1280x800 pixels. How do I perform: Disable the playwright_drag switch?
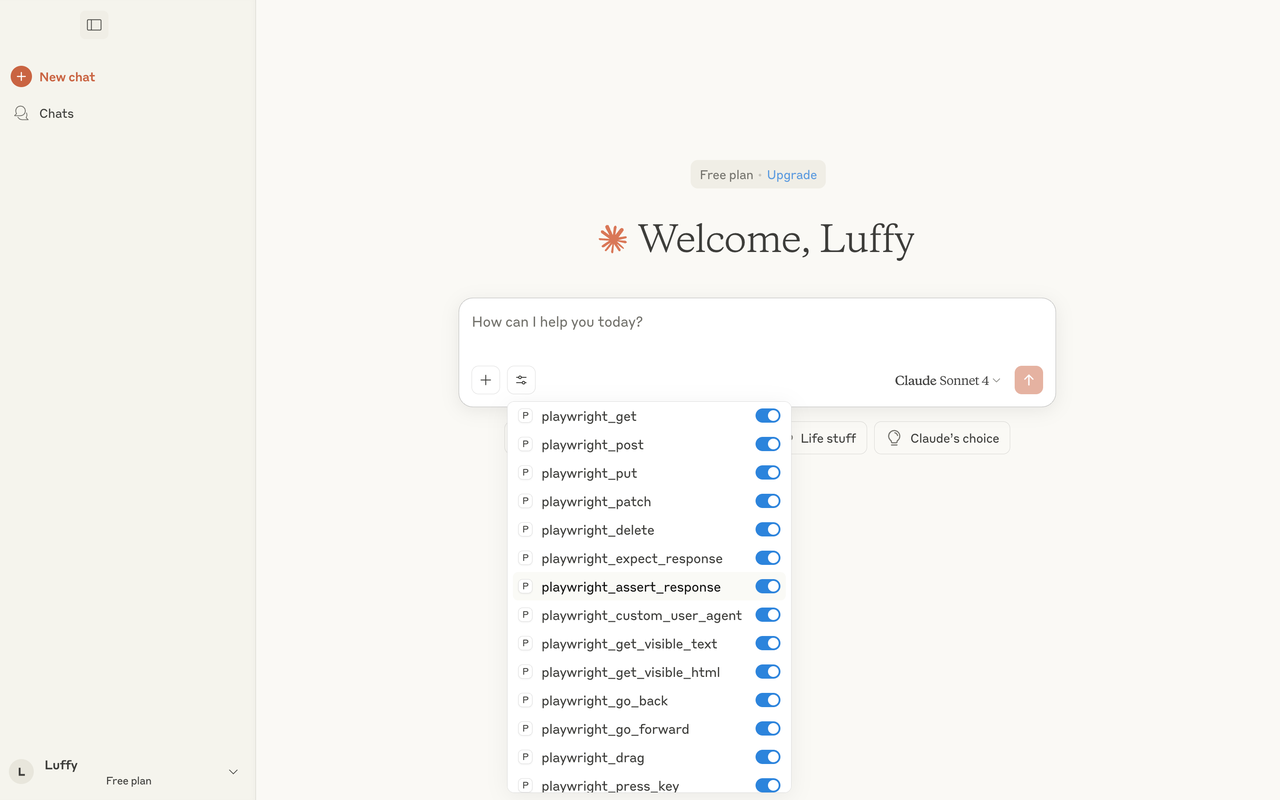pos(768,758)
